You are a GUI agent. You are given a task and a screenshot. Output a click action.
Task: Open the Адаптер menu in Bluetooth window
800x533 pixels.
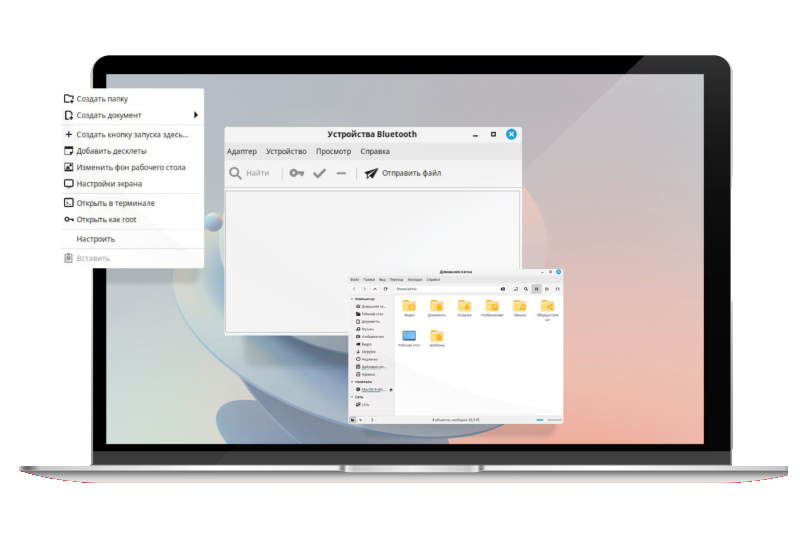[x=242, y=151]
